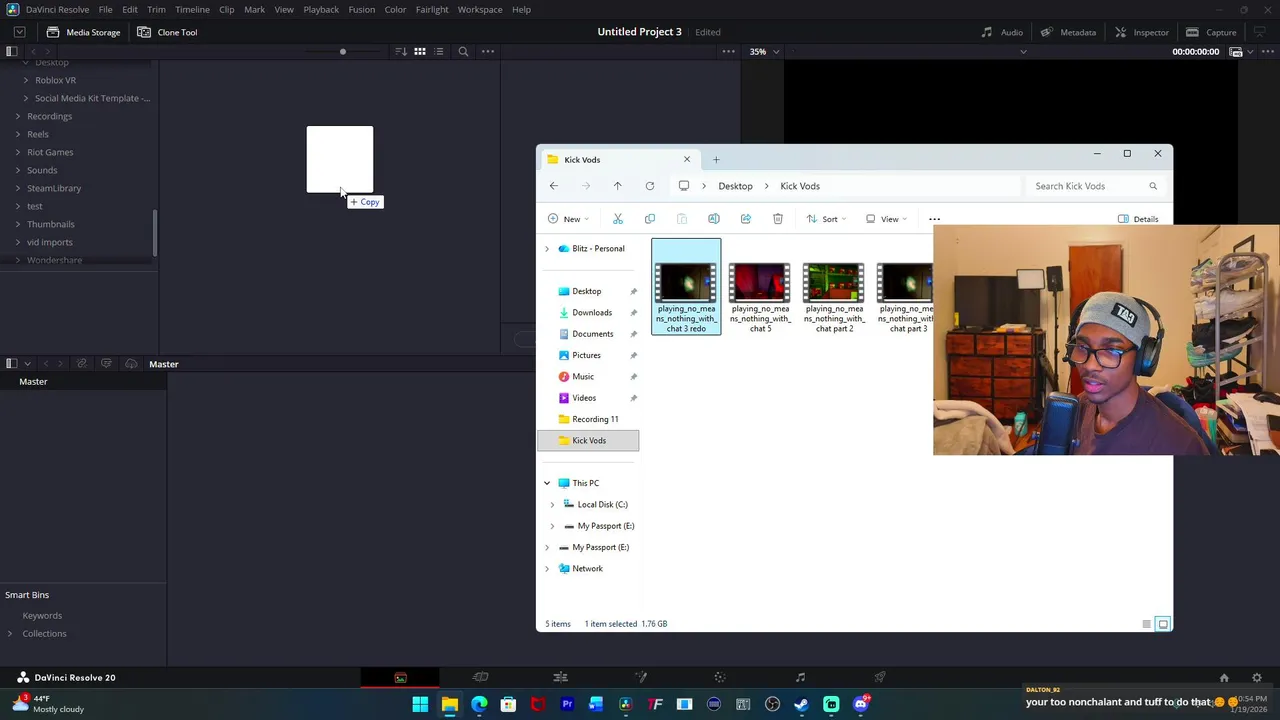This screenshot has height=720, width=1280.
Task: Switch media storage to thumbnail grid view
Action: (x=420, y=51)
